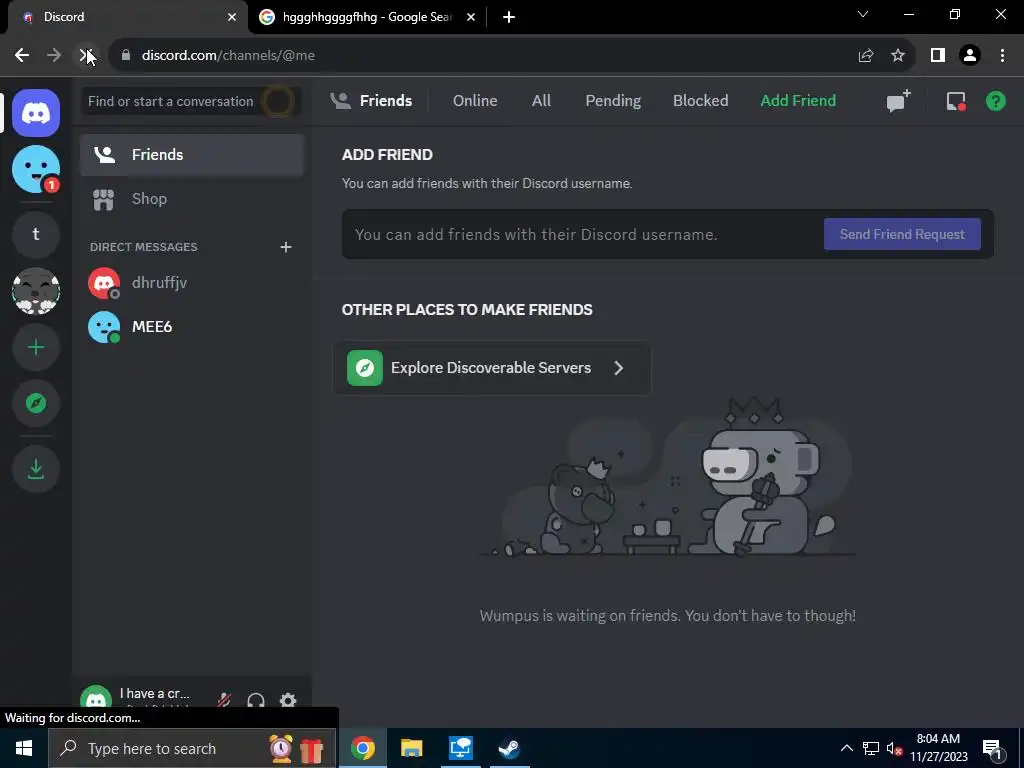The image size is (1024, 768).
Task: Switch to the All friends tab
Action: pyautogui.click(x=541, y=101)
